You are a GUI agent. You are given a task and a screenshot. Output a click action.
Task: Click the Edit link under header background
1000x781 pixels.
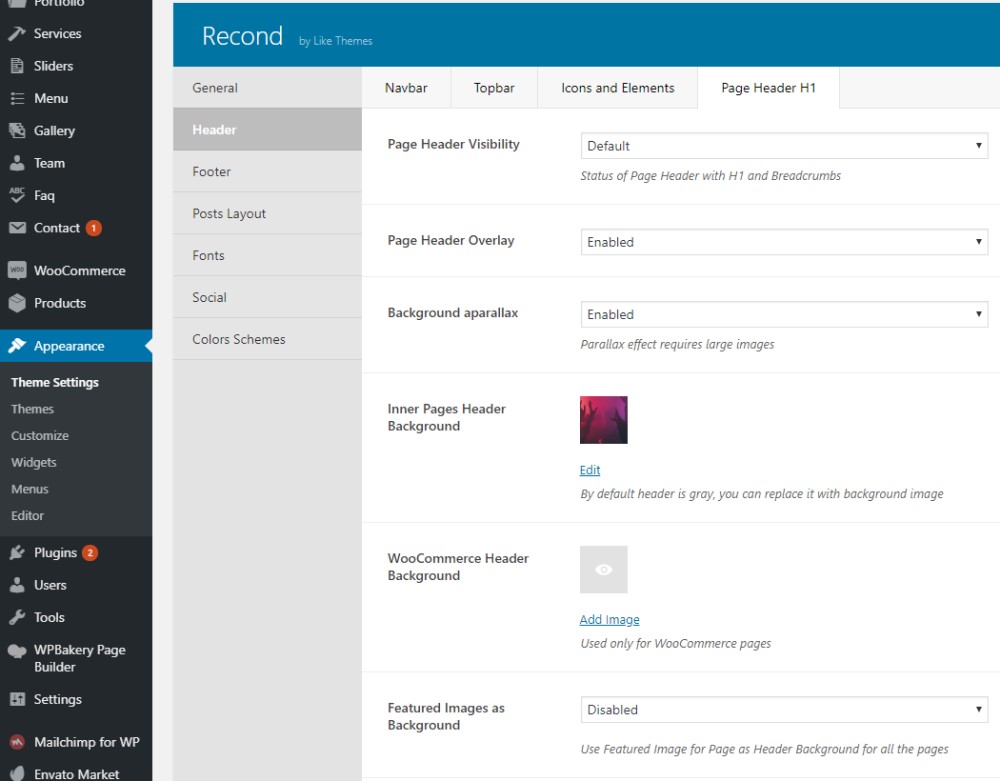point(590,470)
